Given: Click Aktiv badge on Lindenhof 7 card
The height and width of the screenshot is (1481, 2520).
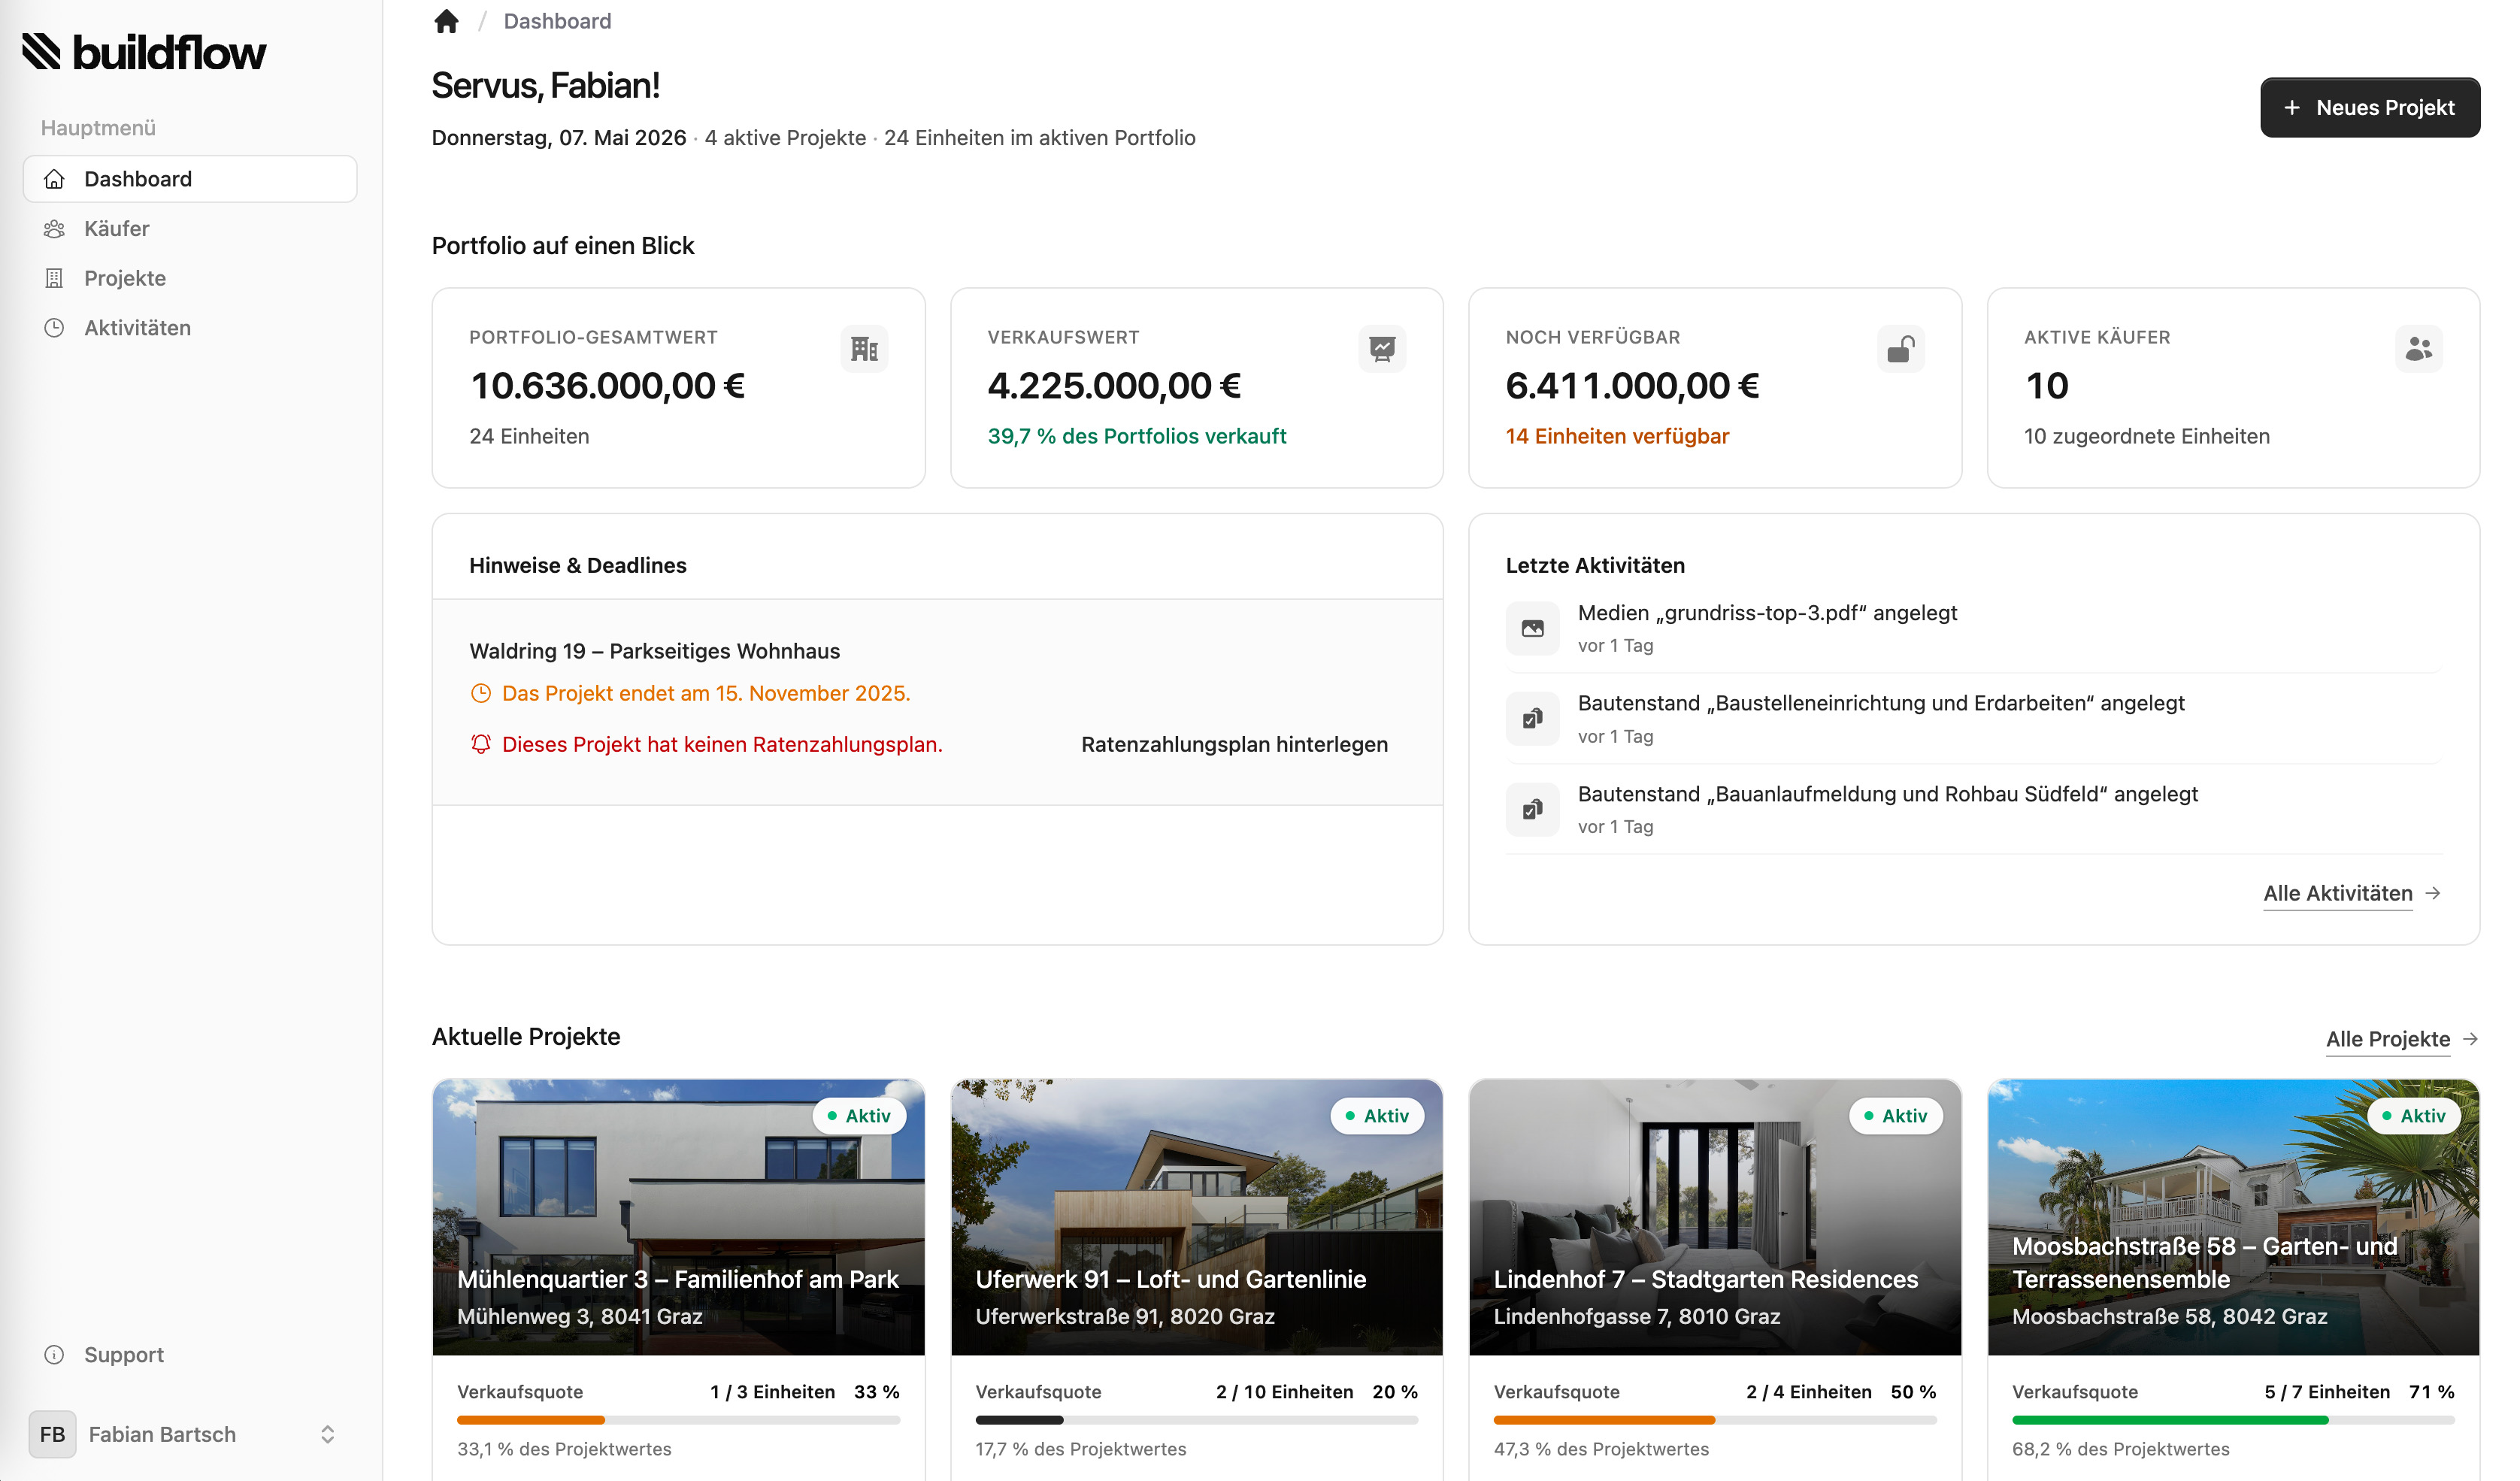Looking at the screenshot, I should pos(1896,1116).
